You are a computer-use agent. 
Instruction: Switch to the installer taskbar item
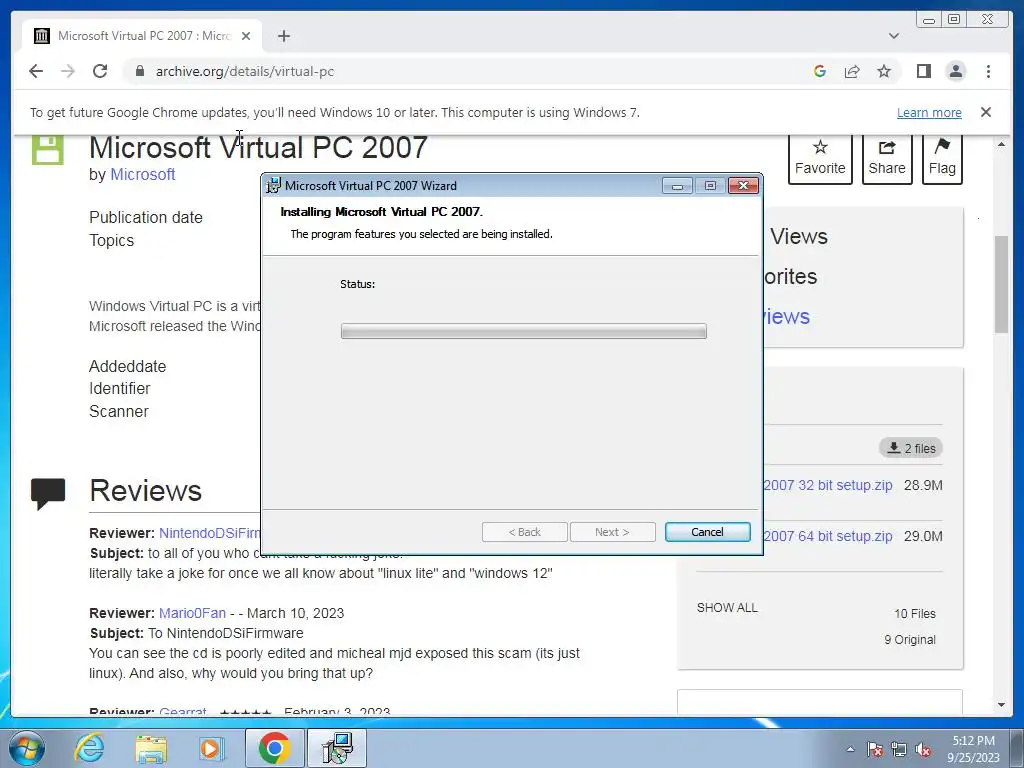[337, 748]
